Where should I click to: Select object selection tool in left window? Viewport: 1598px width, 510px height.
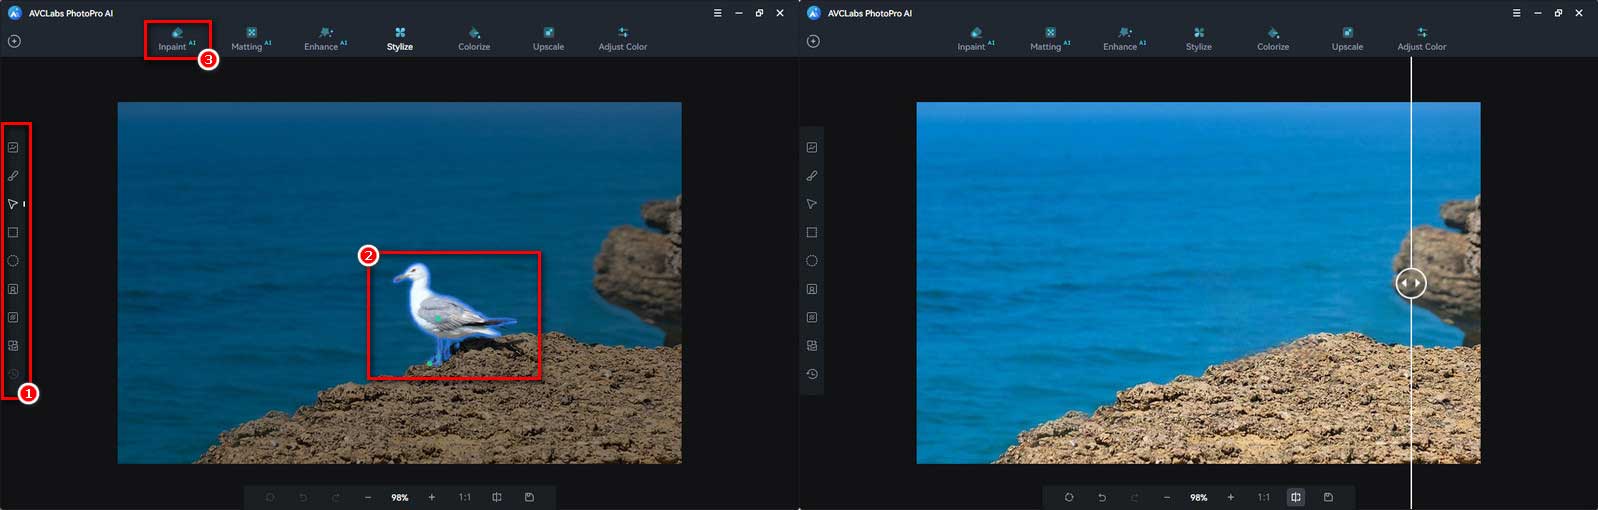pos(13,346)
